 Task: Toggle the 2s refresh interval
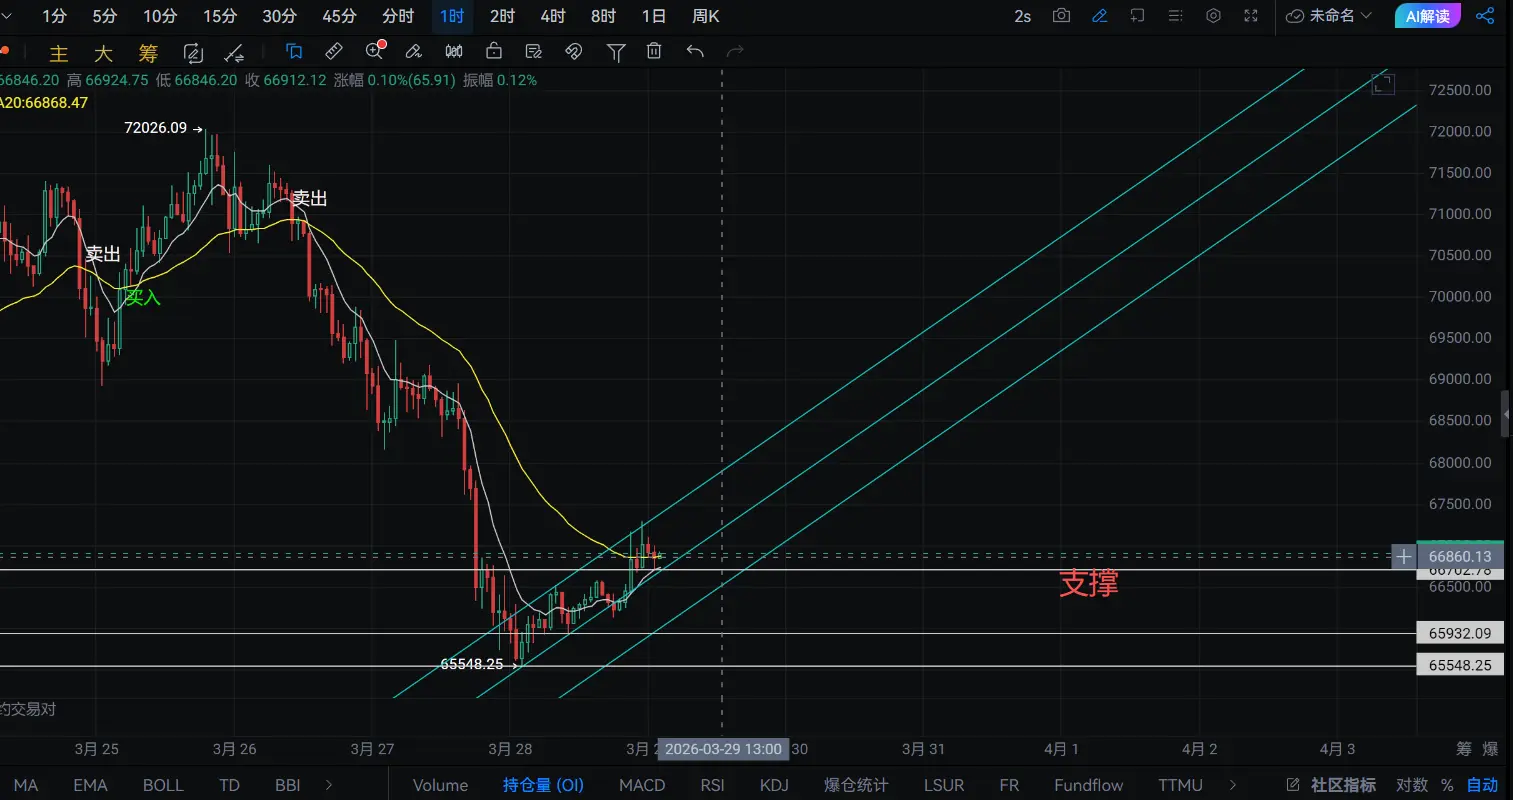coord(1022,16)
